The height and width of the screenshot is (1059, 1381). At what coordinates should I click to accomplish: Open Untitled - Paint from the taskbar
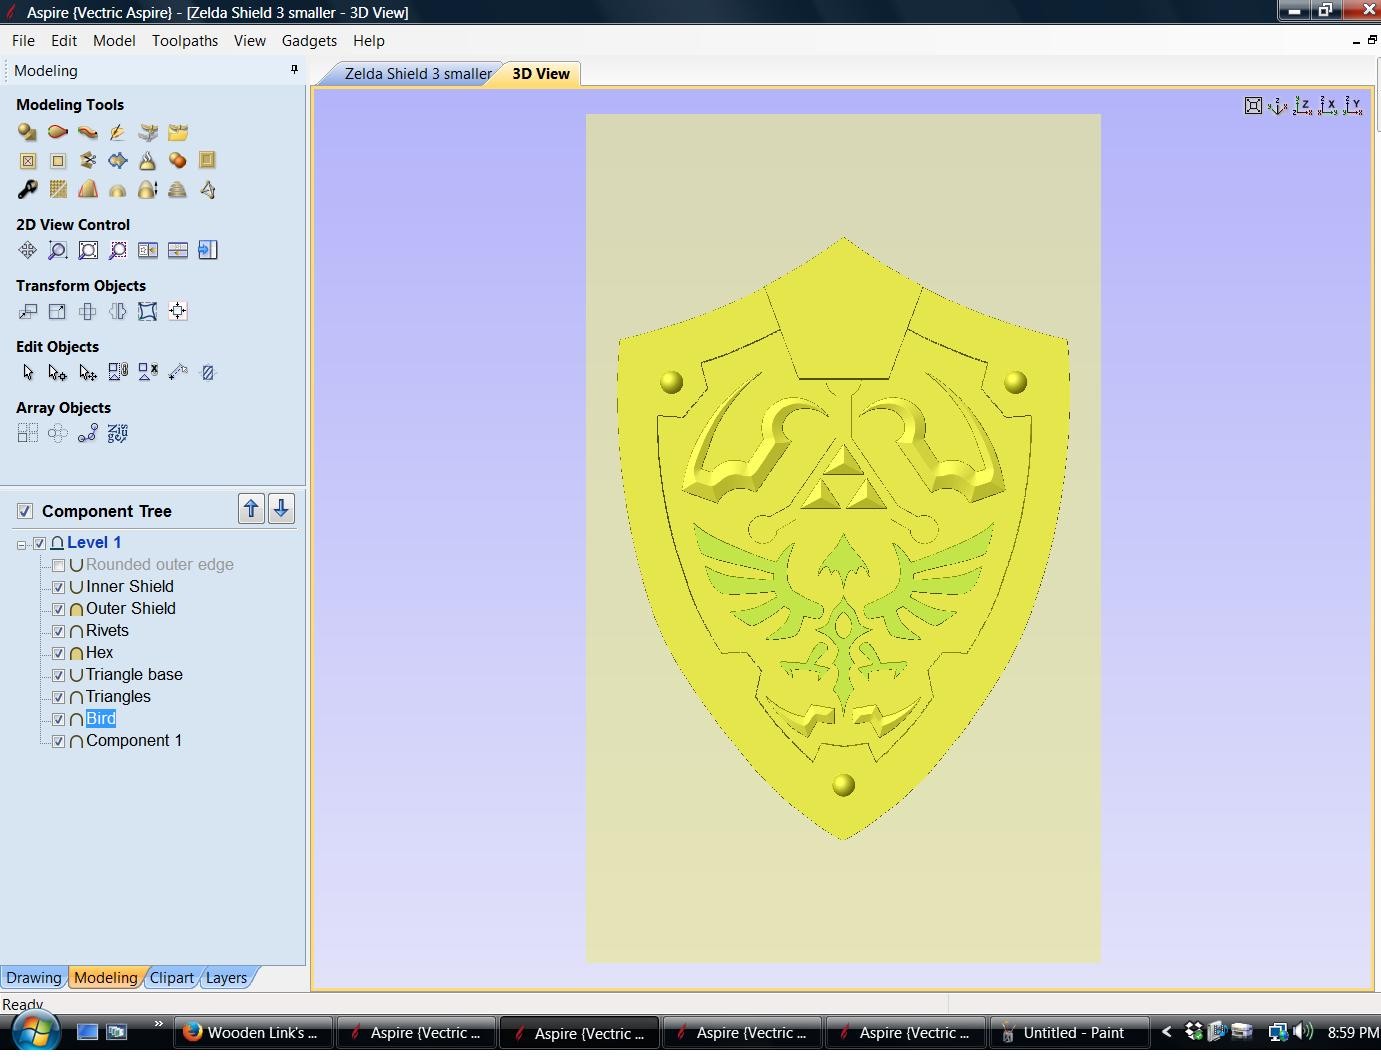pos(1070,1033)
